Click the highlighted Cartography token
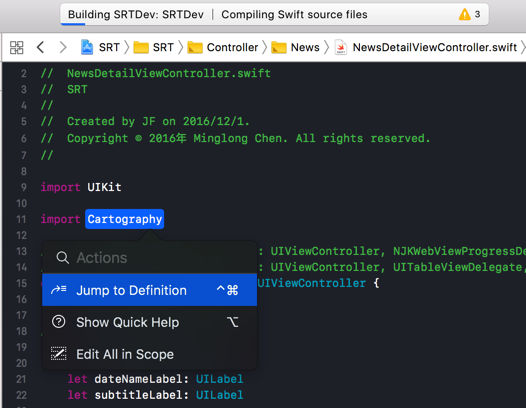This screenshot has width=526, height=408. point(124,219)
